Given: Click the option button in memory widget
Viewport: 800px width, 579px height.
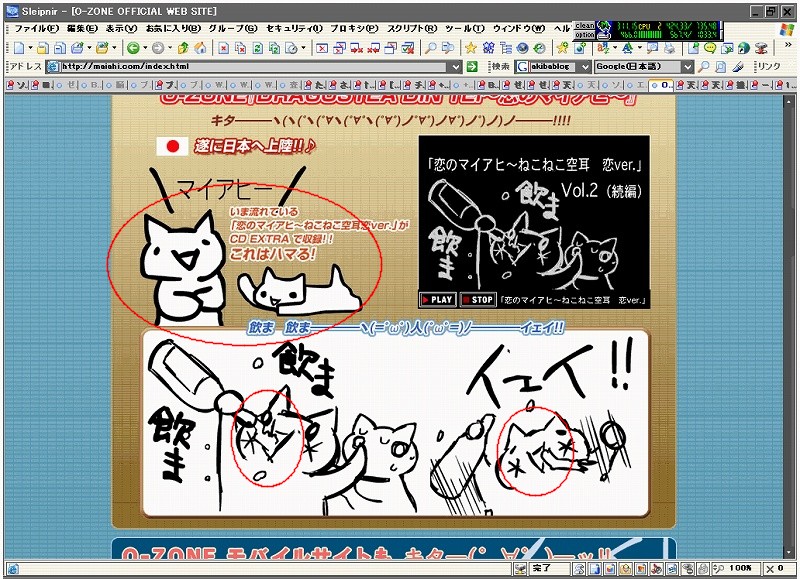Looking at the screenshot, I should pos(585,35).
